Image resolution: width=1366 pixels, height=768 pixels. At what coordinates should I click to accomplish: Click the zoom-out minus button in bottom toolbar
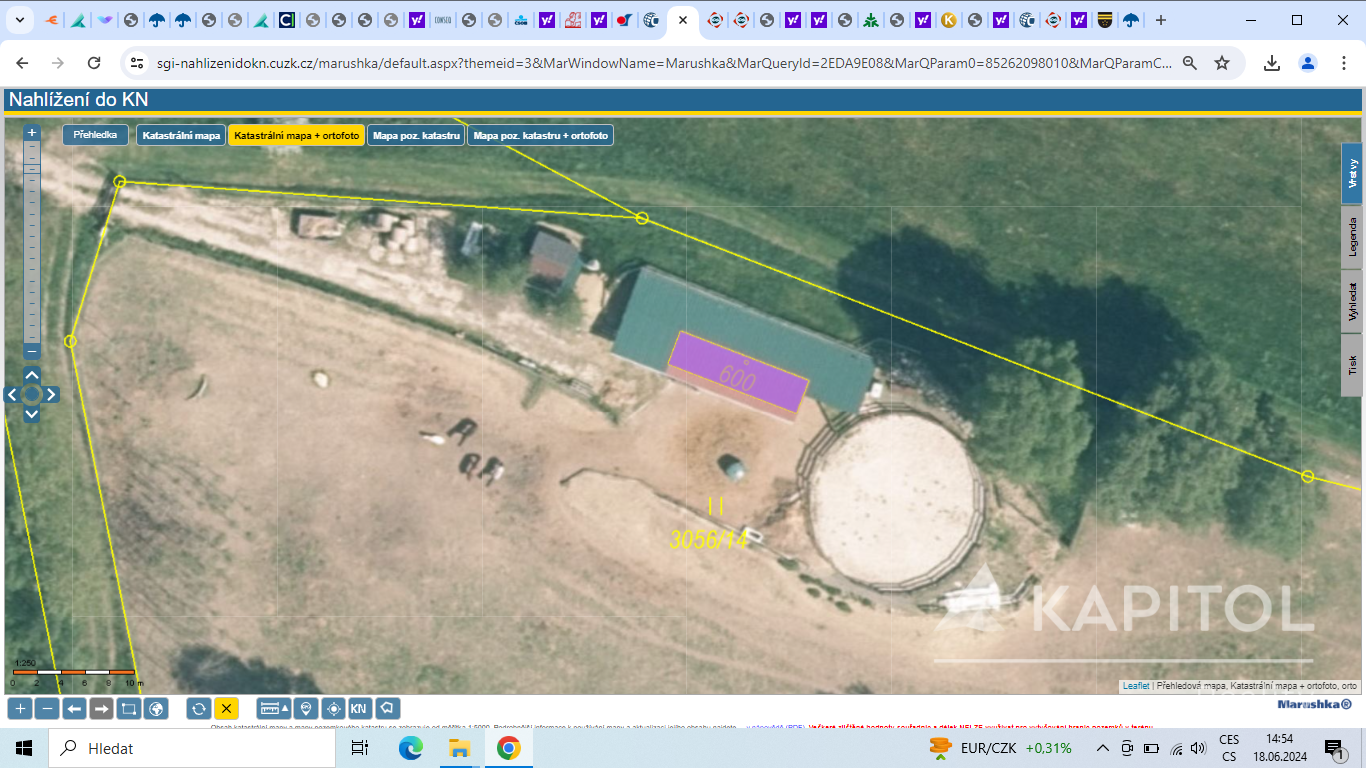tap(47, 709)
